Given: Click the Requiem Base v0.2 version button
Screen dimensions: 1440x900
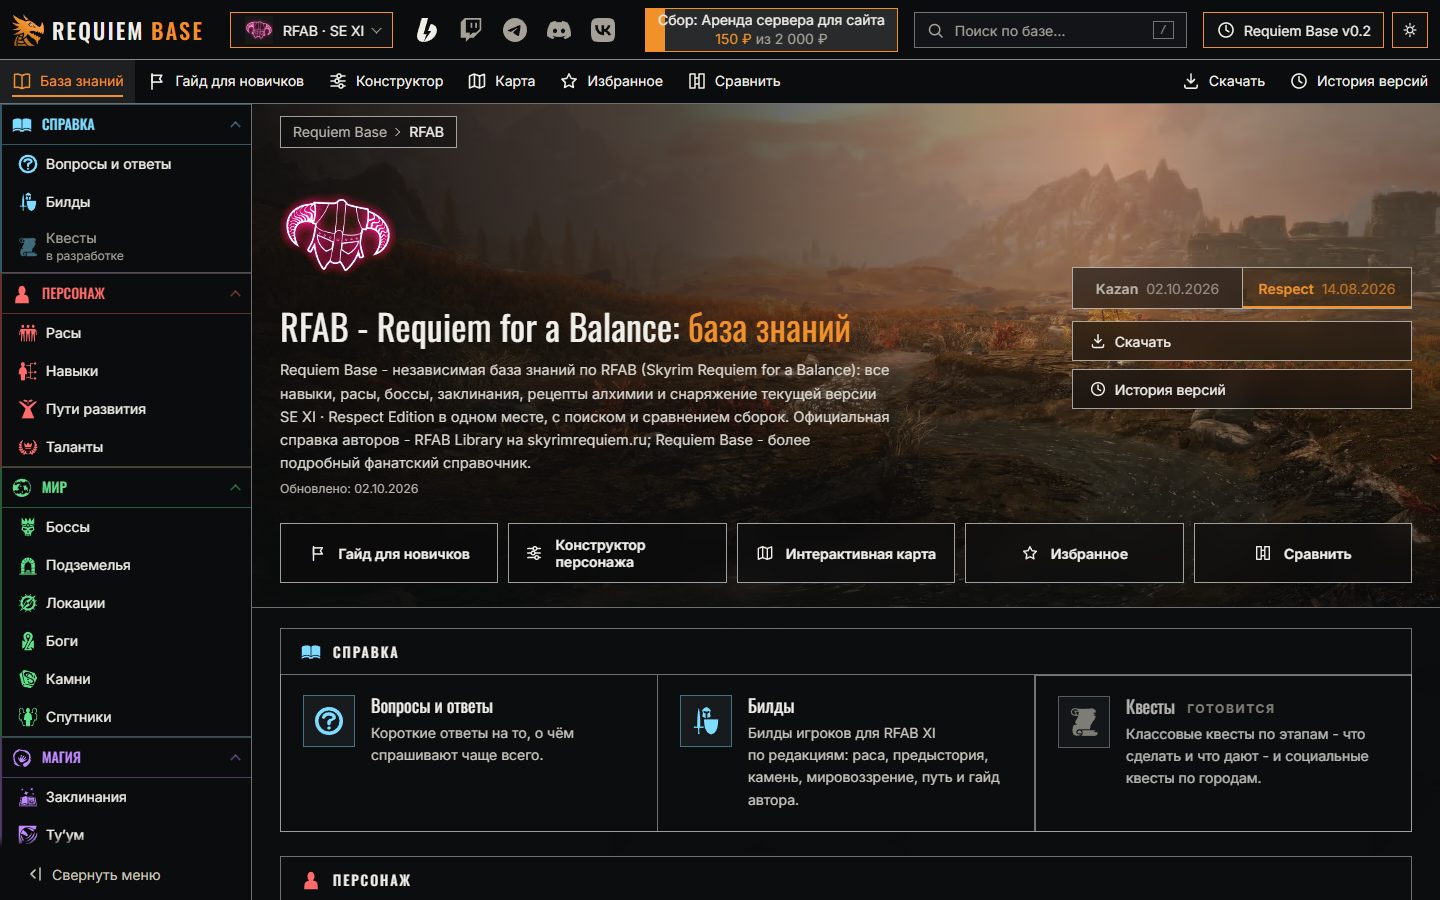Looking at the screenshot, I should pos(1294,30).
